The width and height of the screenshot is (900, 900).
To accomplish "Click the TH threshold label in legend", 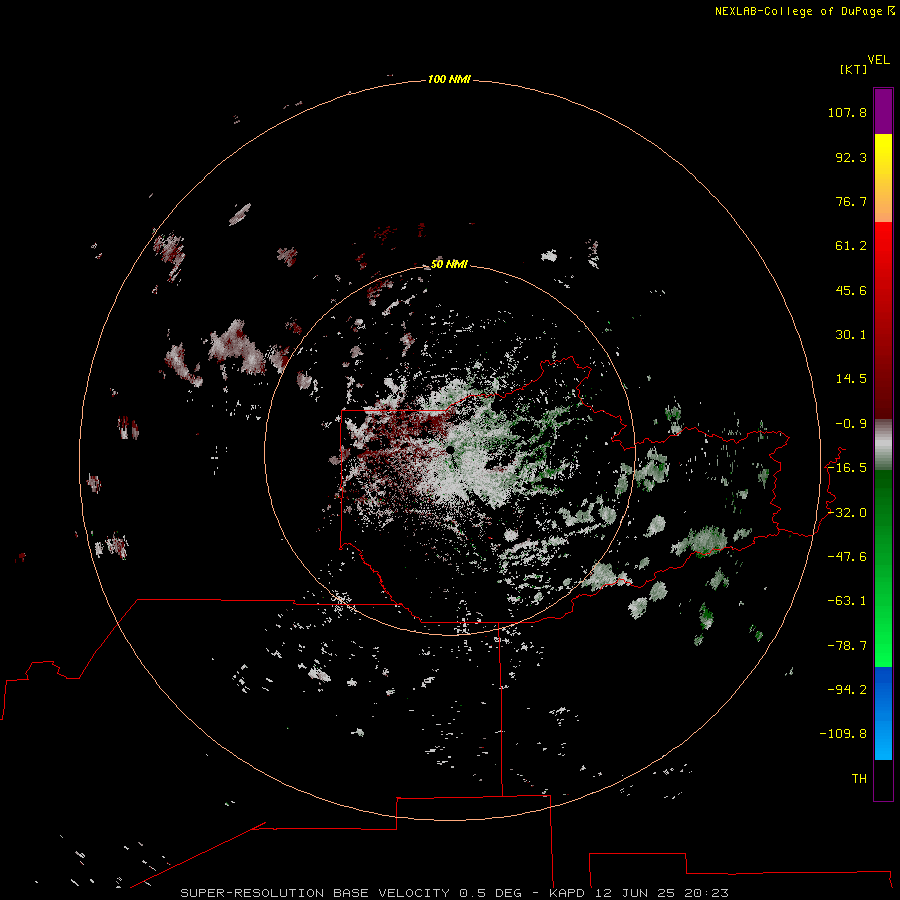I will (x=859, y=779).
